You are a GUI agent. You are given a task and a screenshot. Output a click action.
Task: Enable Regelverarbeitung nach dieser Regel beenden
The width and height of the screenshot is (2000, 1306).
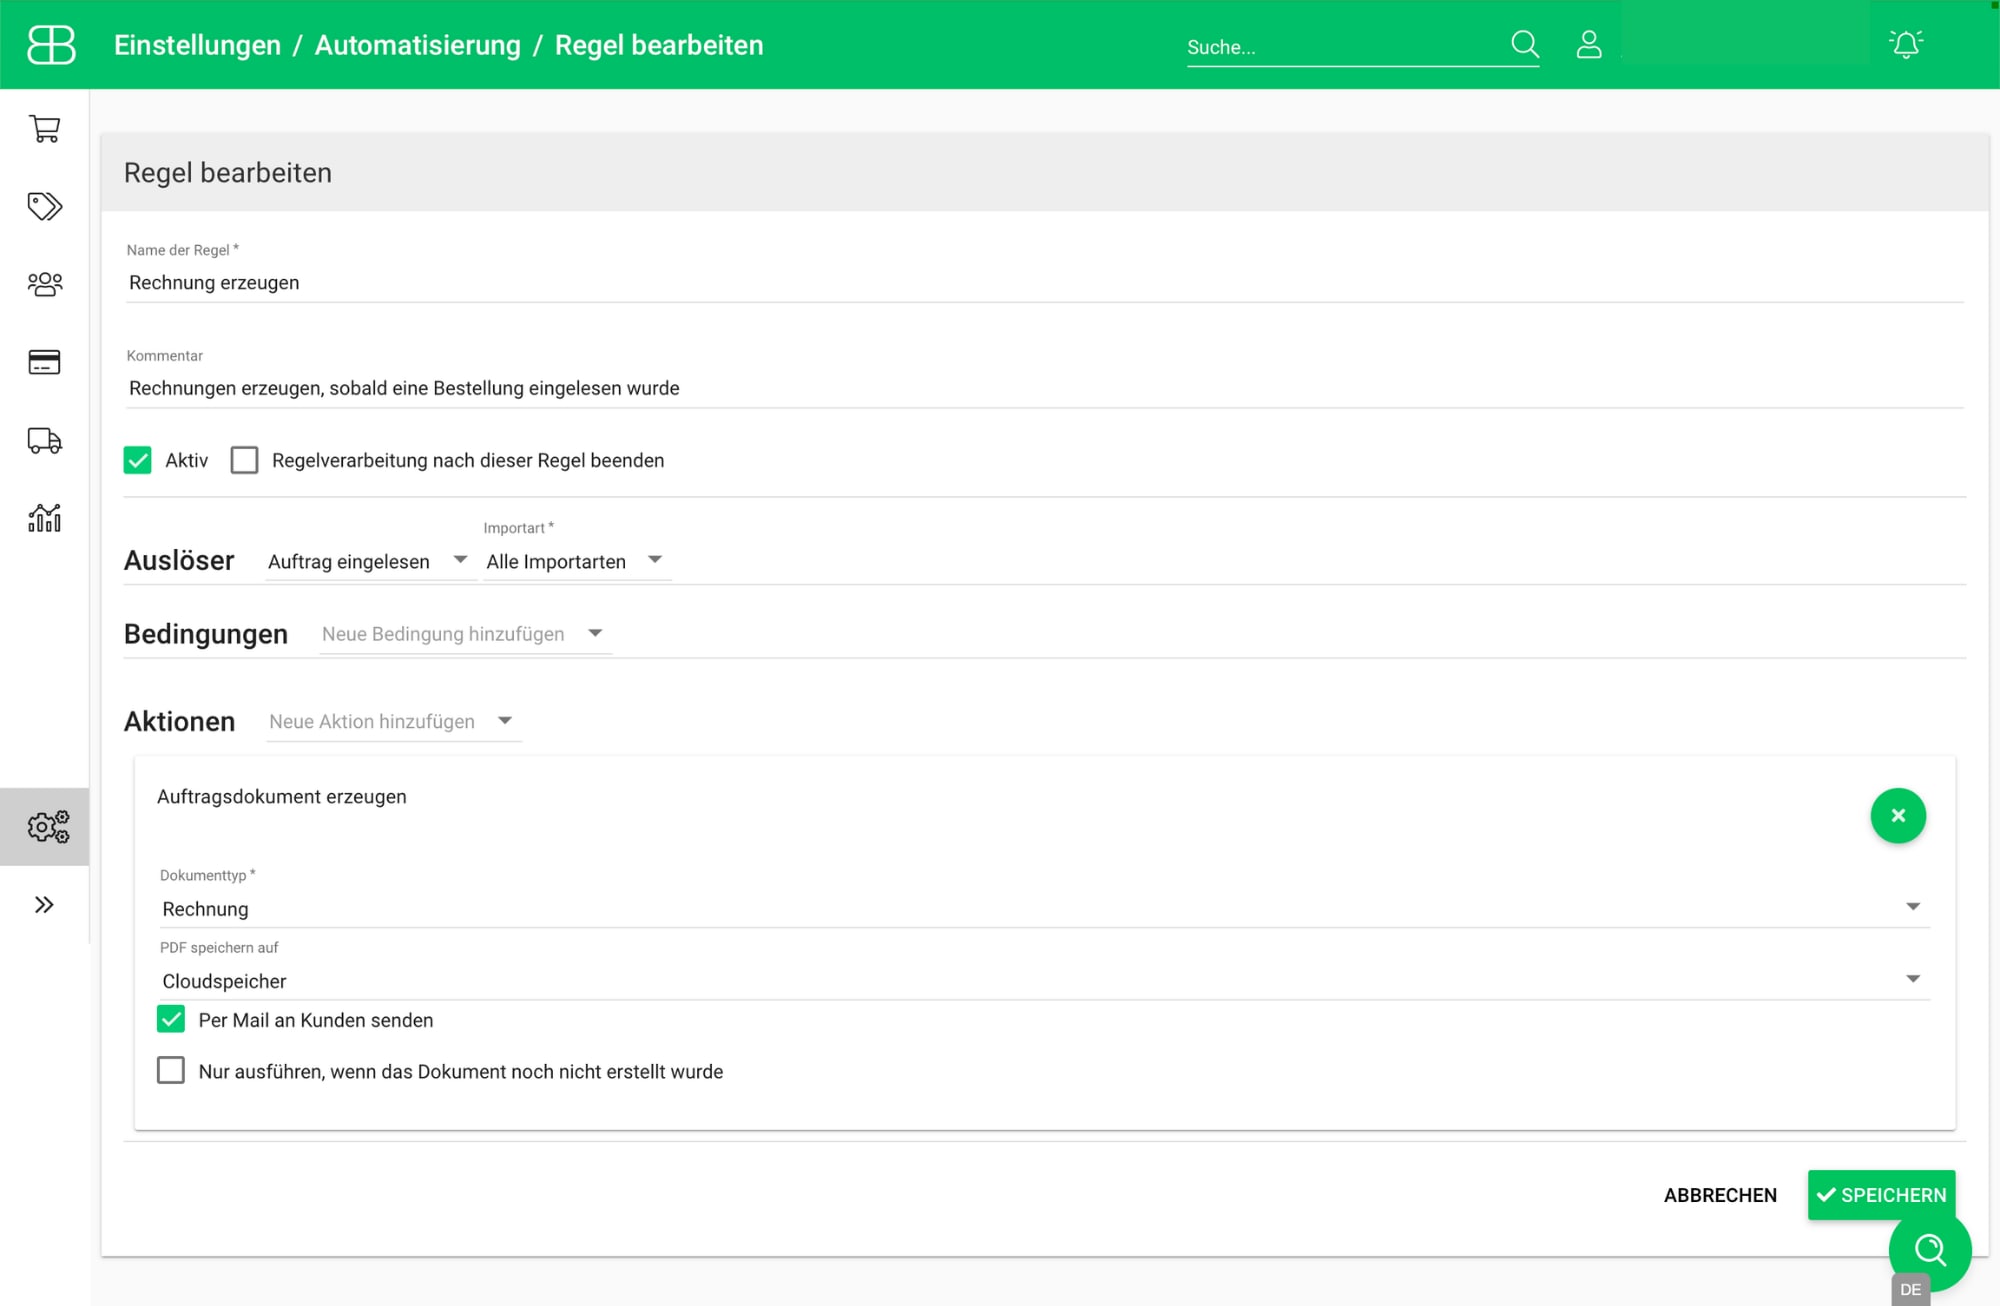pos(244,460)
